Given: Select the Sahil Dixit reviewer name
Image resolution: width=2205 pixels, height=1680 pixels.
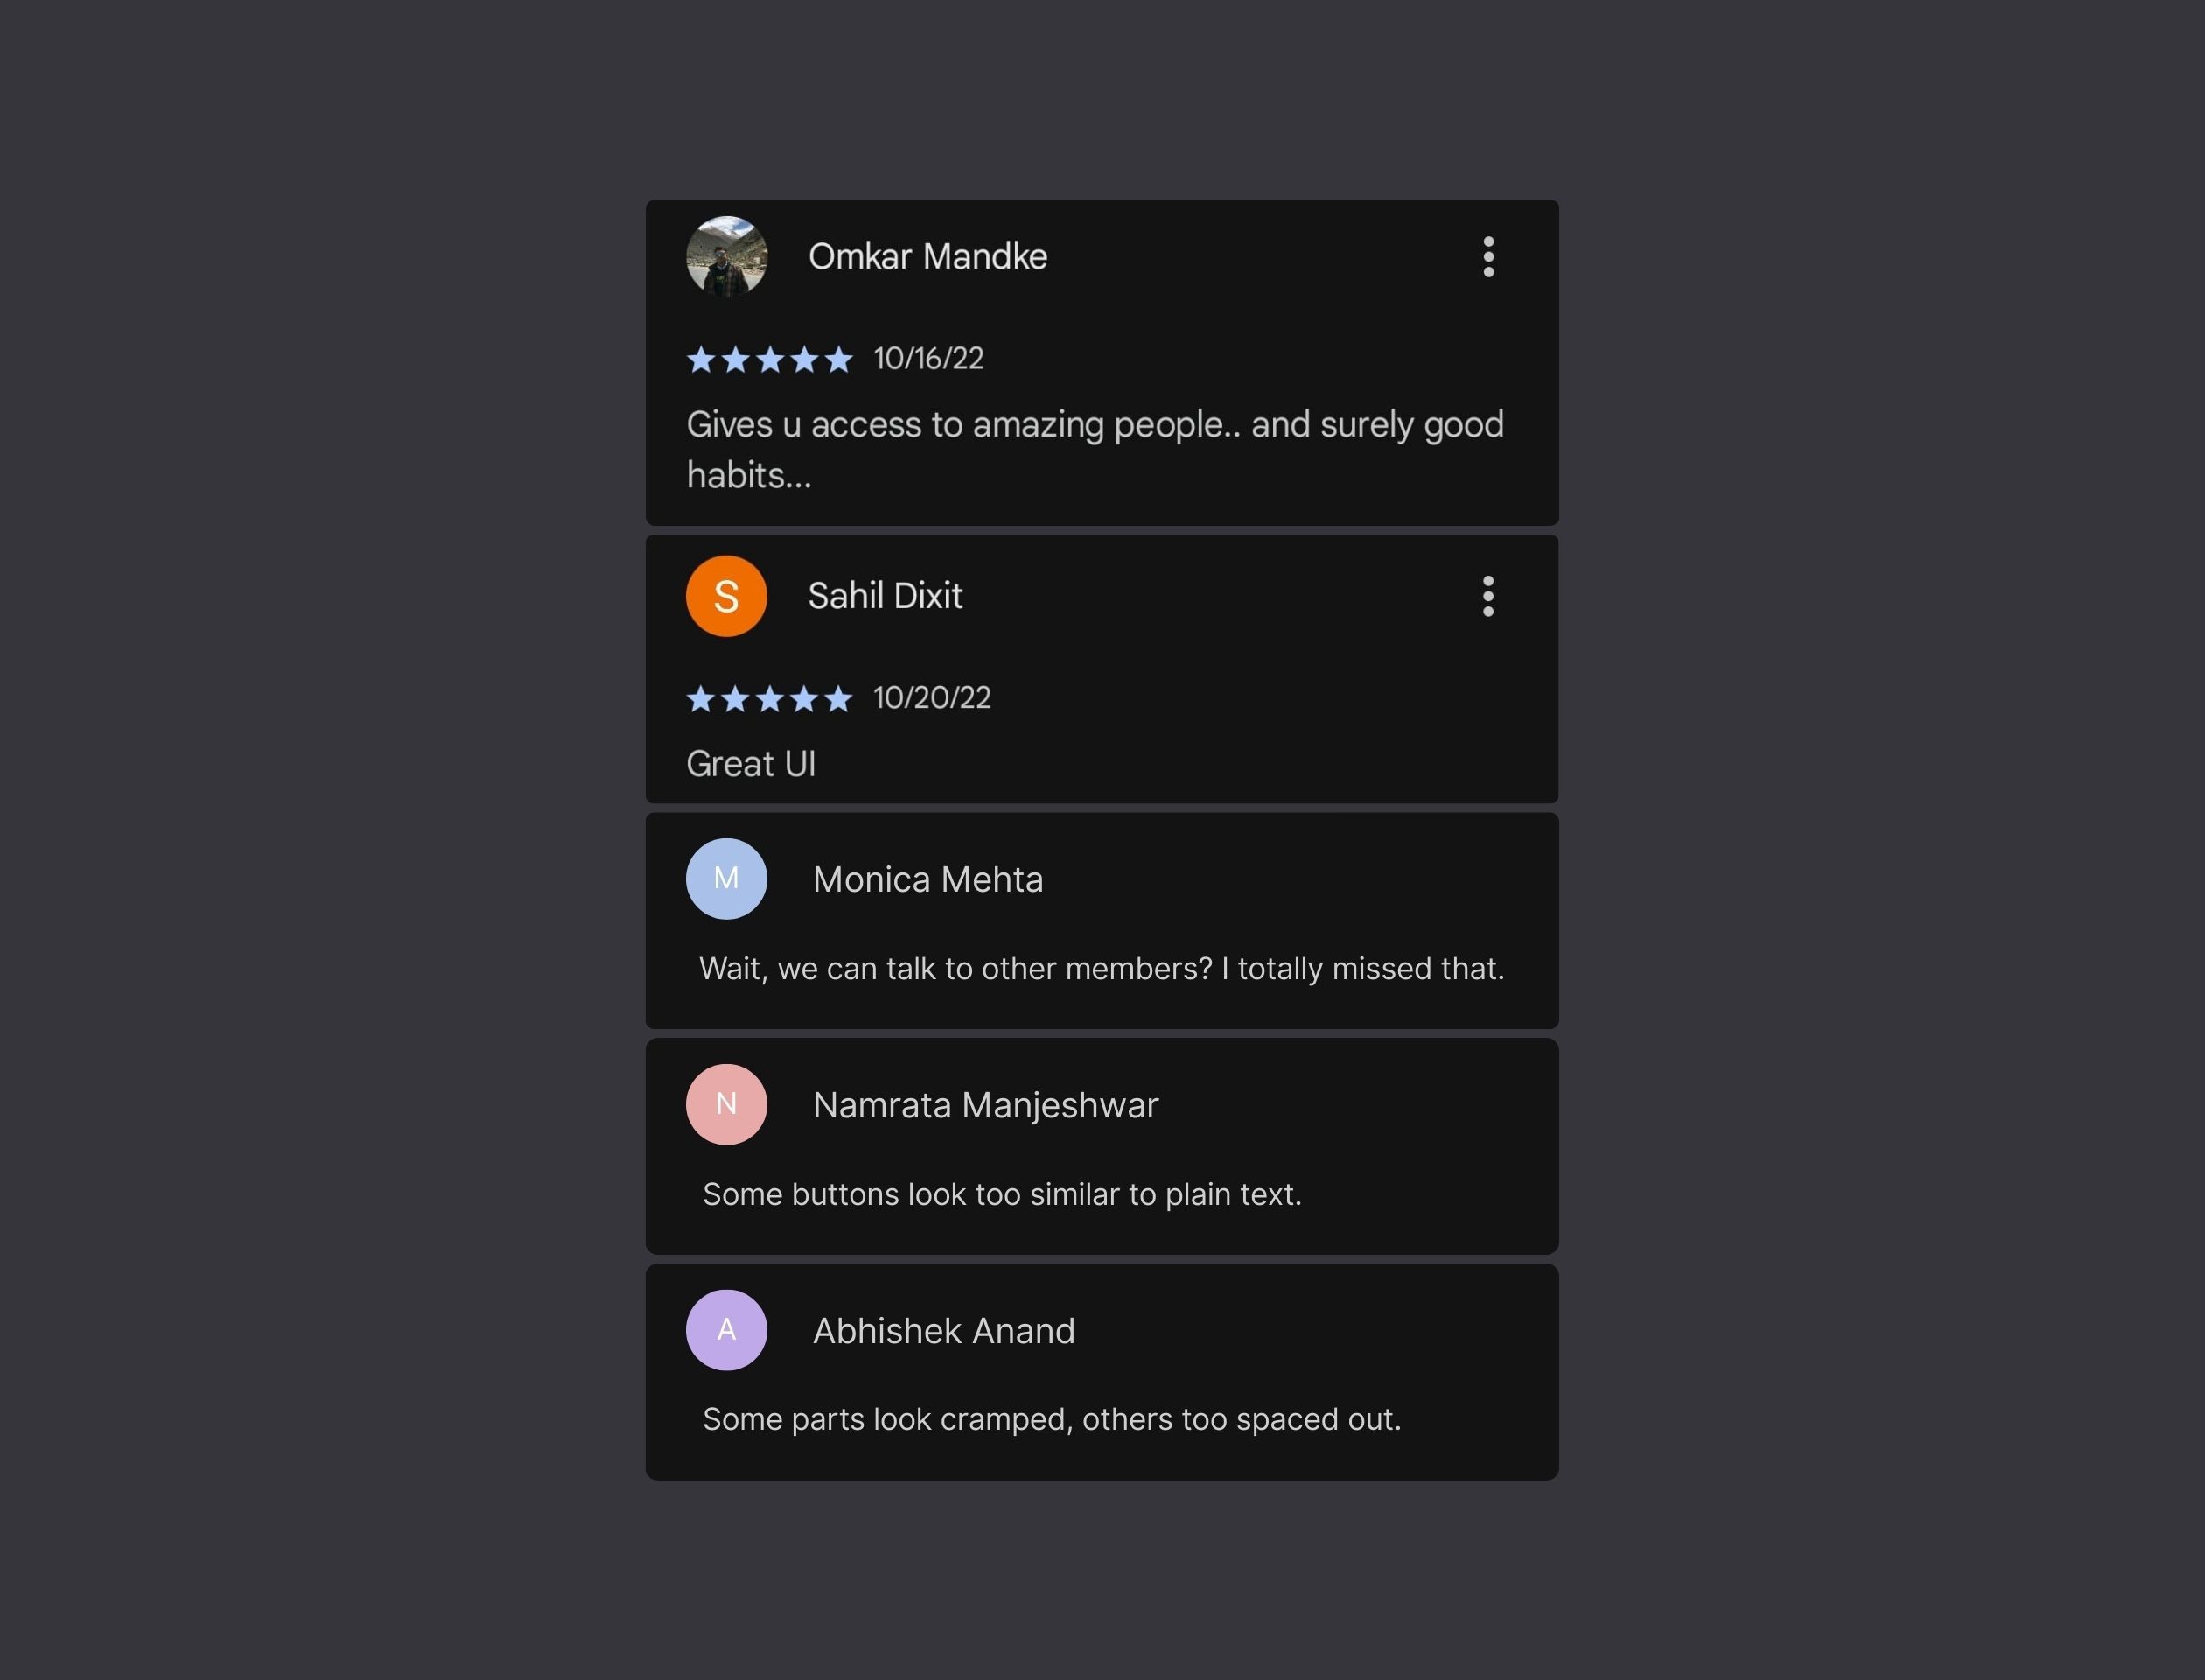Looking at the screenshot, I should tap(885, 596).
